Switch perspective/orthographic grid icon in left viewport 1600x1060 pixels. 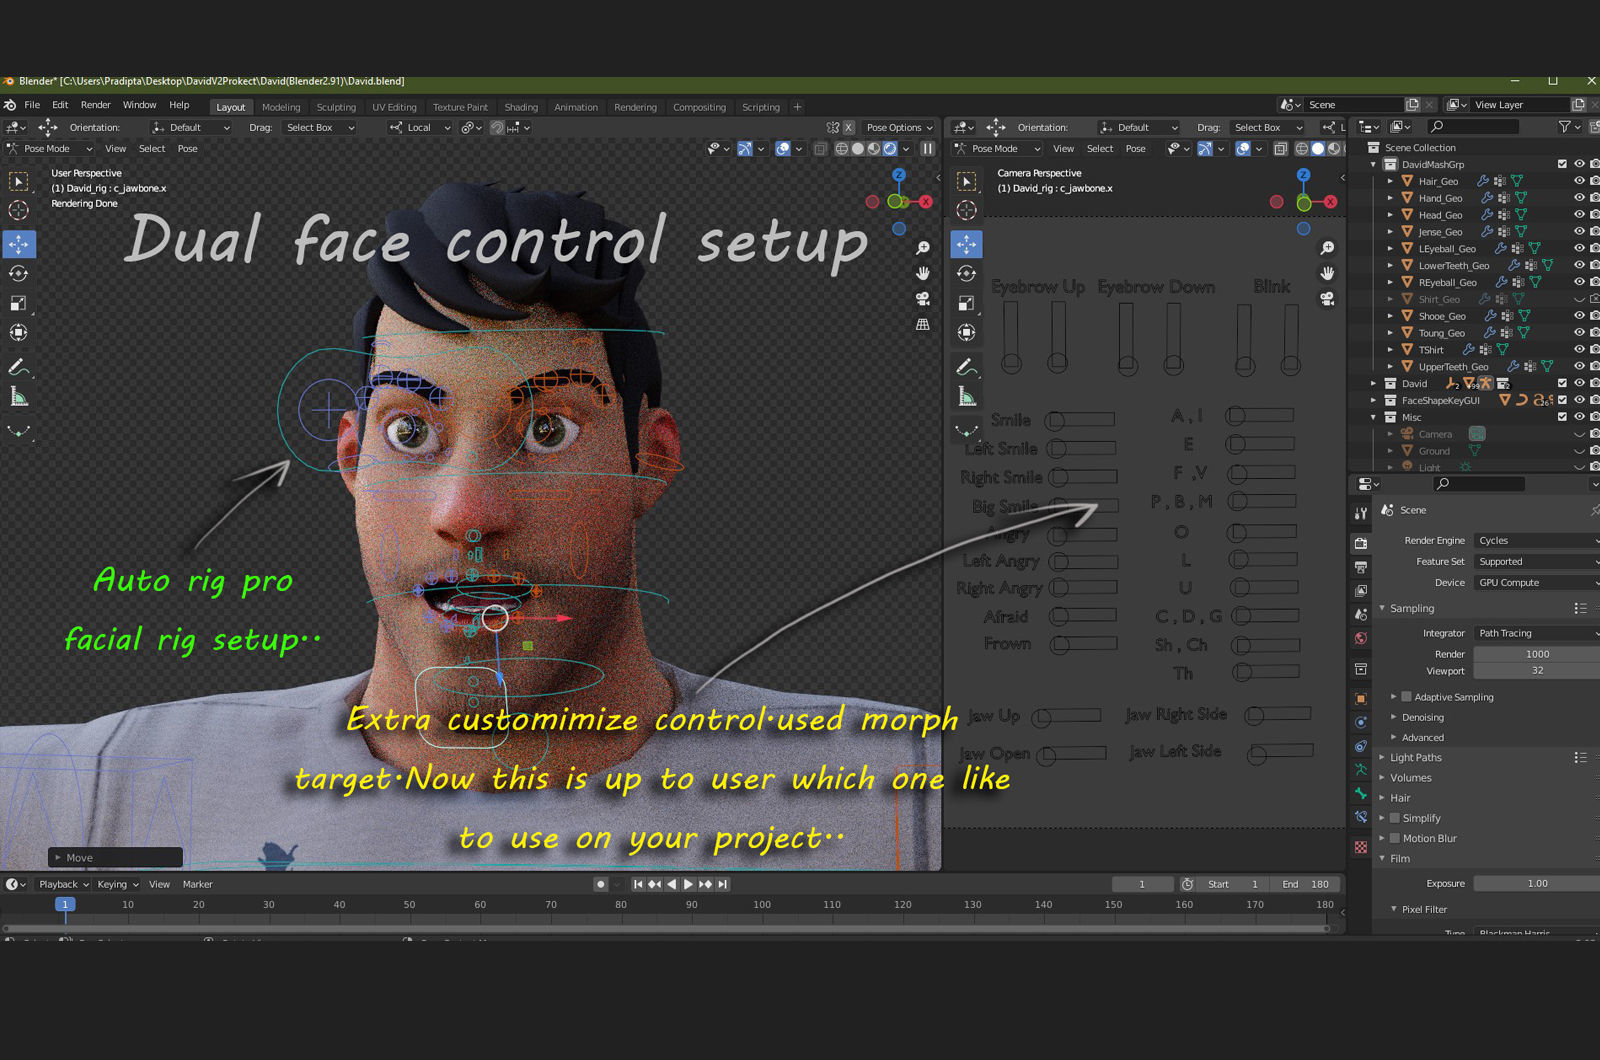tap(922, 324)
